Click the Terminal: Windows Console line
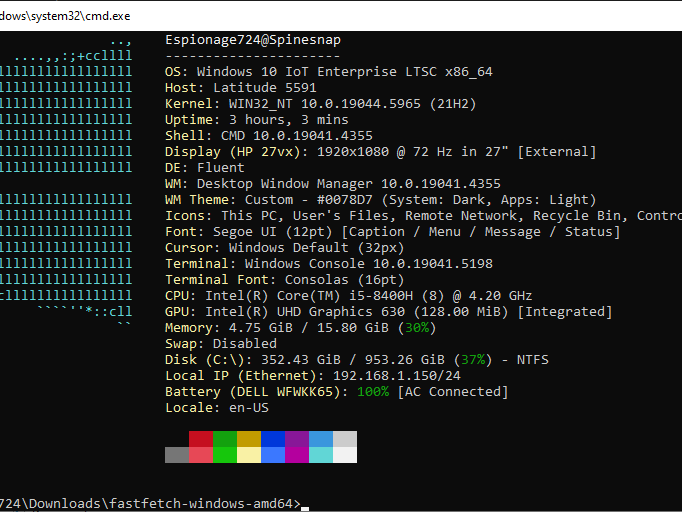Screen dimensions: 682x512 pos(329,264)
